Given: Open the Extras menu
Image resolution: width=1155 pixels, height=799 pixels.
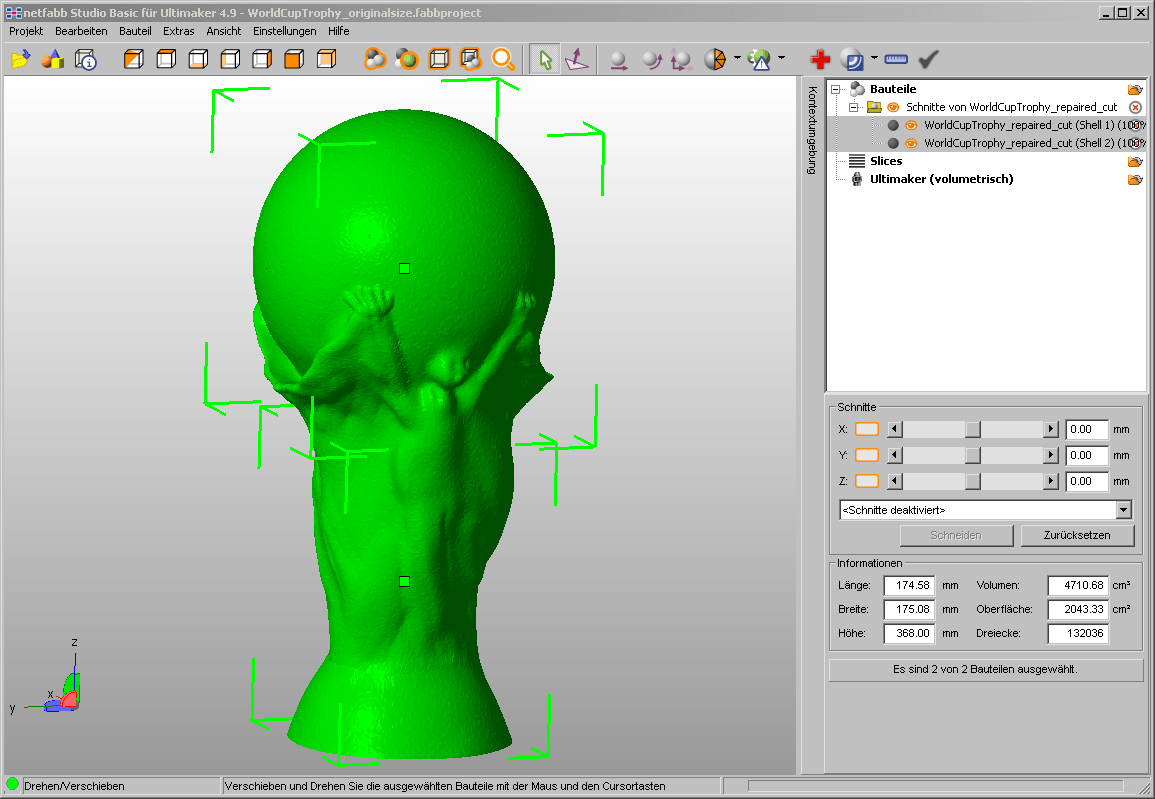Looking at the screenshot, I should coord(179,31).
